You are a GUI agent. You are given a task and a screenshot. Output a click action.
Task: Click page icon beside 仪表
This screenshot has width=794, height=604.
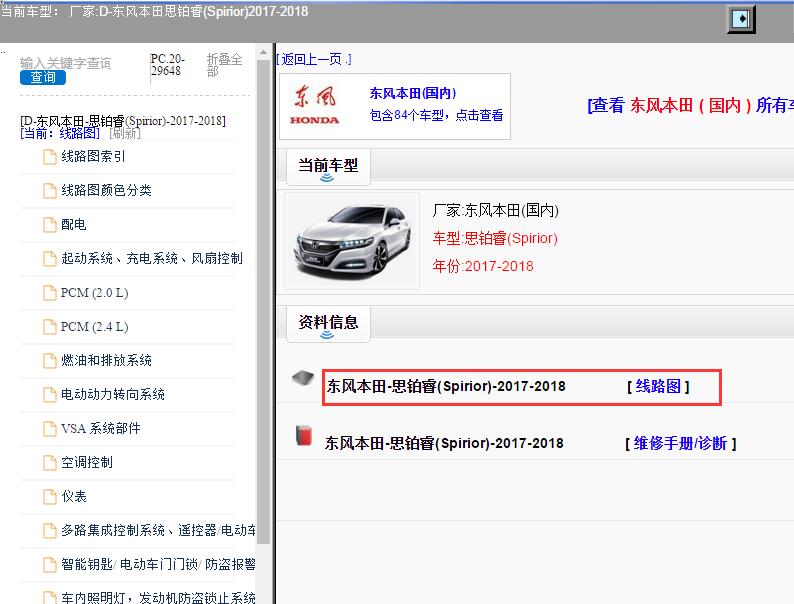tap(50, 497)
